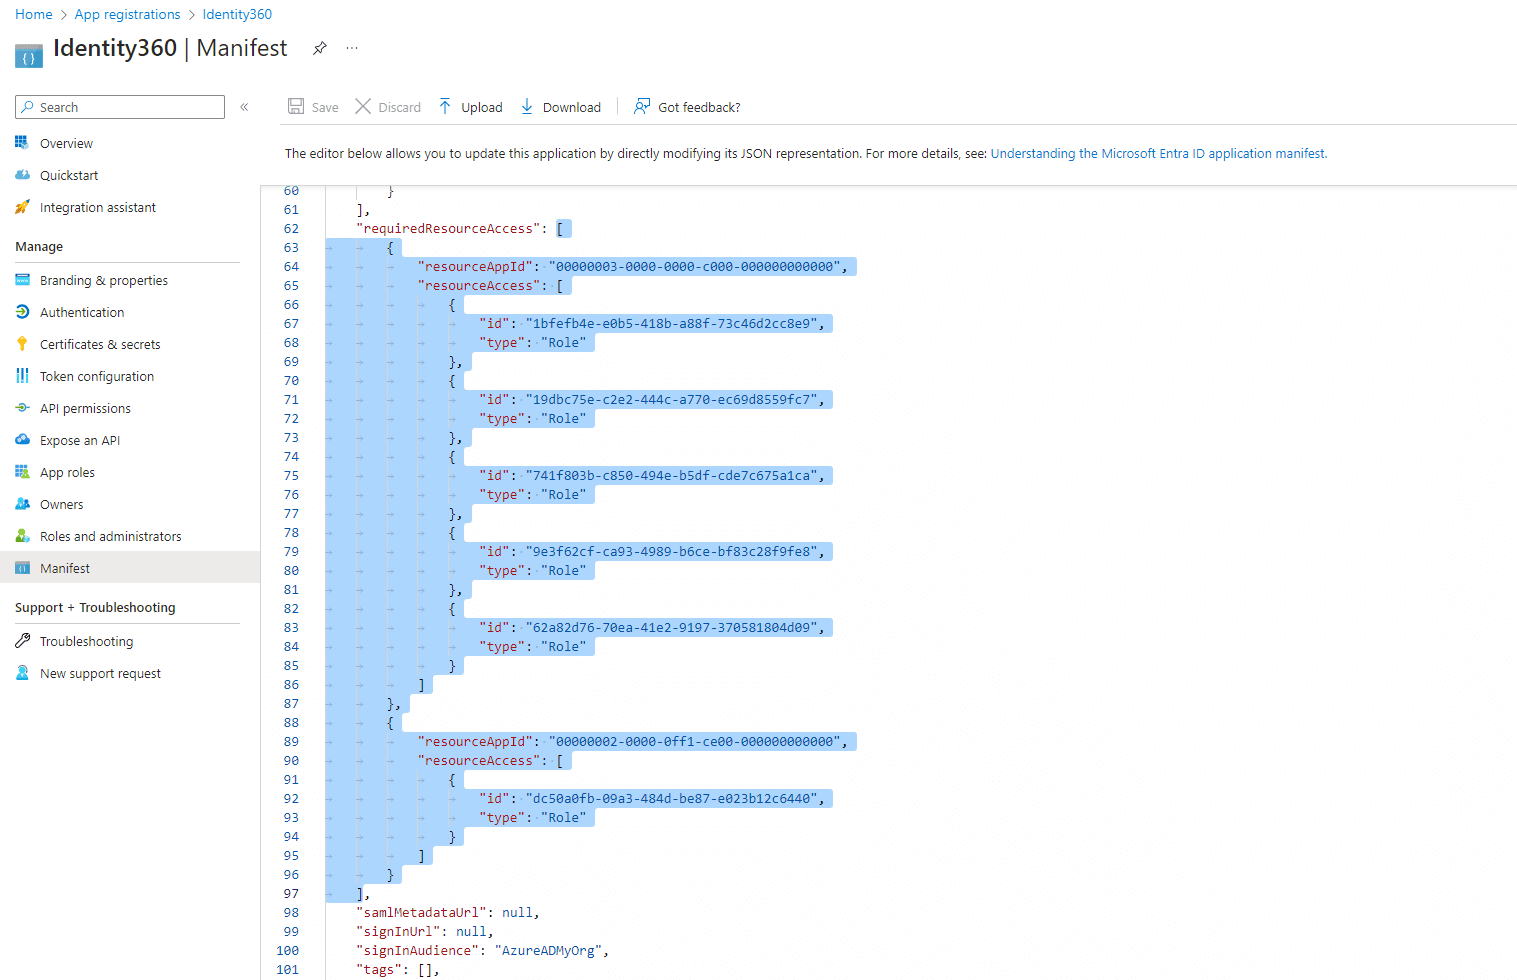
Task: Open the Troubleshooting section
Action: pyautogui.click(x=83, y=640)
